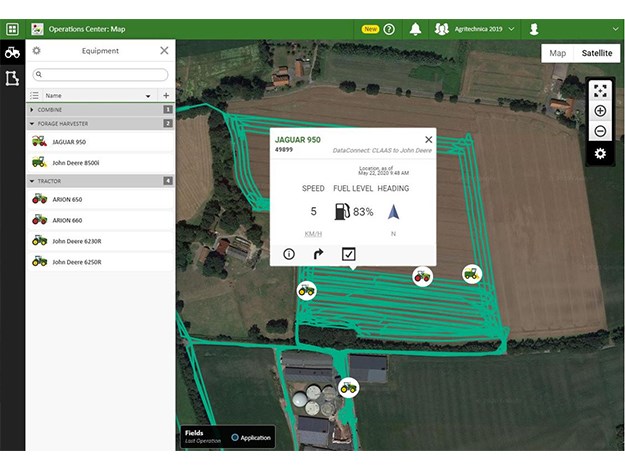This screenshot has height=469, width=625.
Task: Switch to Map view tab
Action: coord(558,53)
